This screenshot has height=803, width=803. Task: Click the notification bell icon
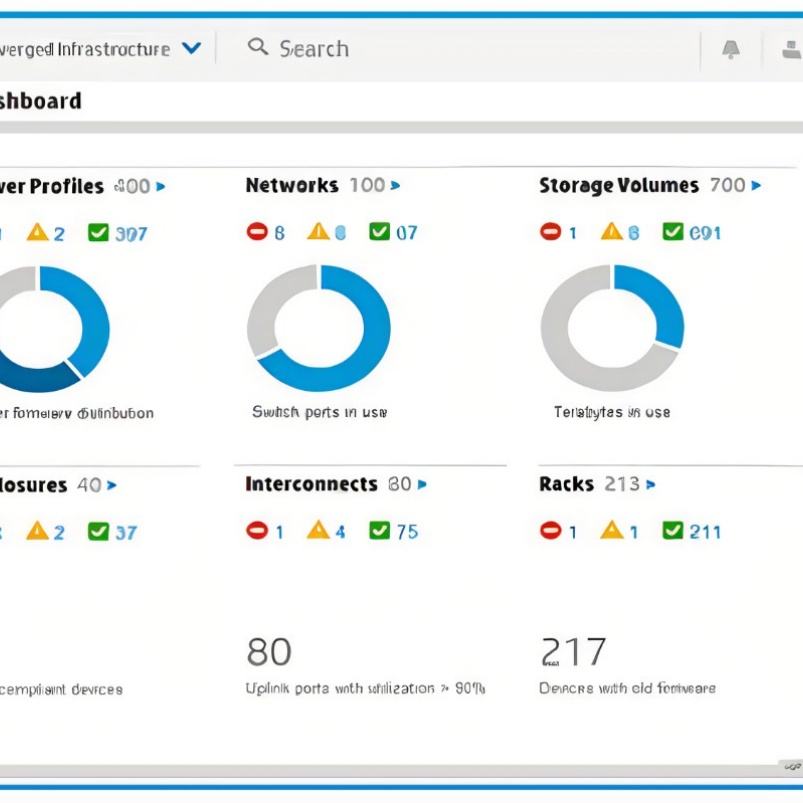731,50
